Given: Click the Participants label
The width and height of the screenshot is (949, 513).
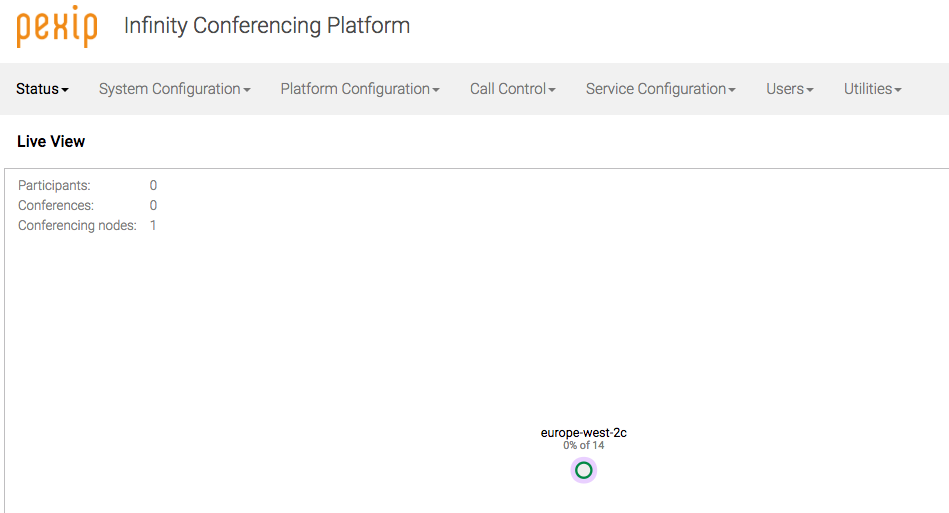Looking at the screenshot, I should 54,185.
